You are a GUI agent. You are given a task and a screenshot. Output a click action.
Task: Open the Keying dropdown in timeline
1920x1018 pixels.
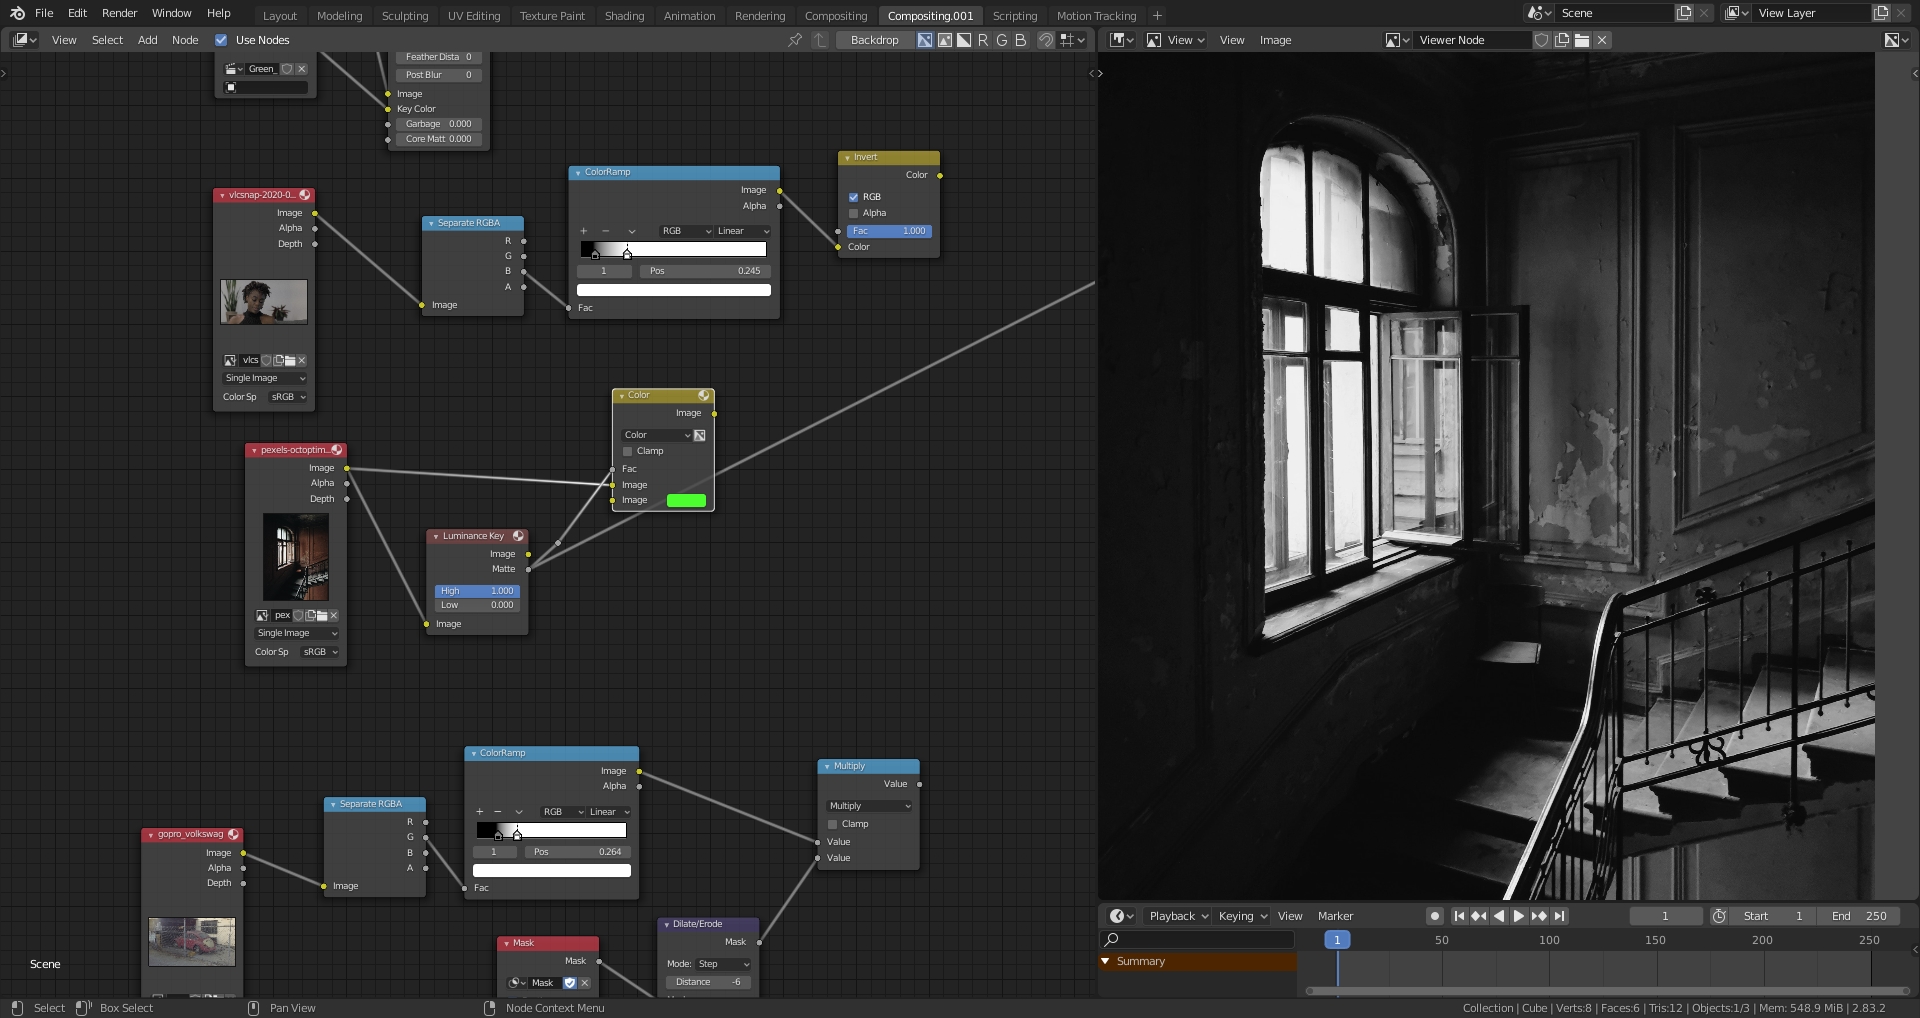click(1242, 916)
